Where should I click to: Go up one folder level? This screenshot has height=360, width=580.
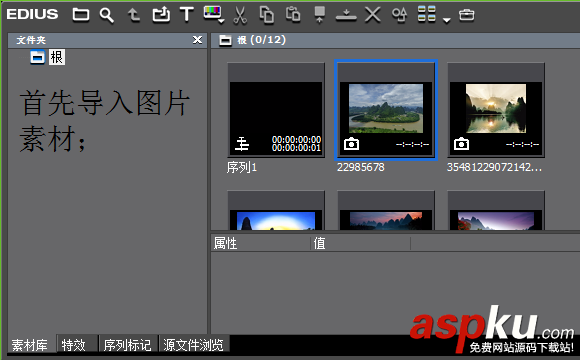click(x=134, y=15)
